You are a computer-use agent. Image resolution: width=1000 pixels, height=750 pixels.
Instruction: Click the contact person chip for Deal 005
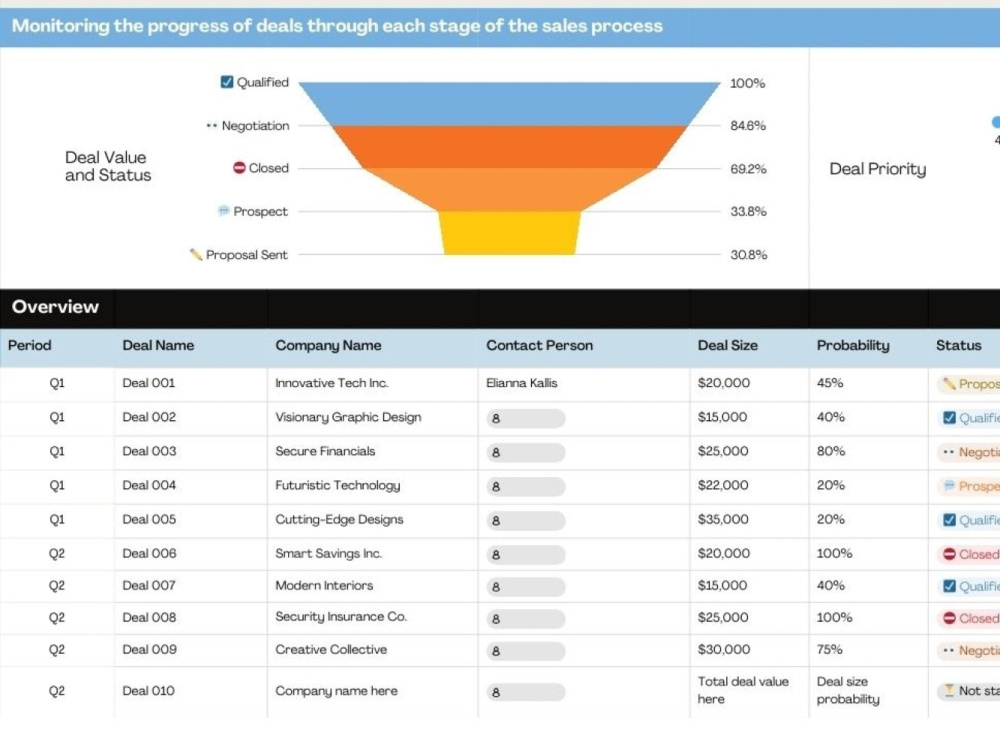[526, 521]
